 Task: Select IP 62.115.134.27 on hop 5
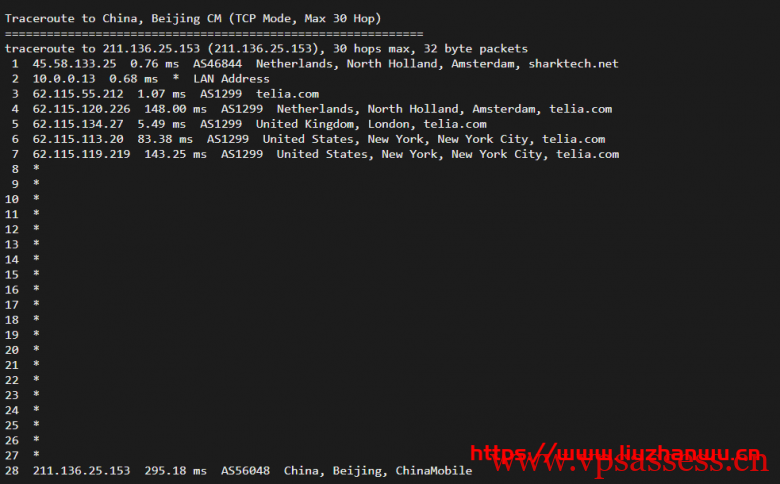[x=78, y=124]
